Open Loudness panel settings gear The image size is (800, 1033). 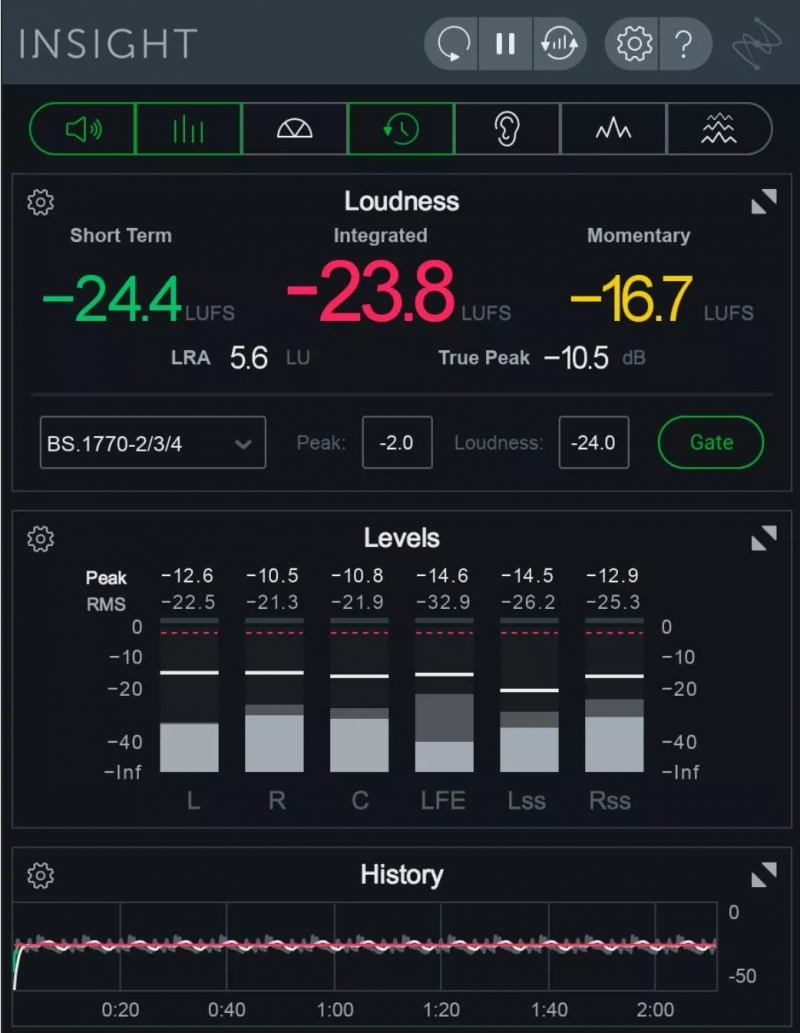40,202
